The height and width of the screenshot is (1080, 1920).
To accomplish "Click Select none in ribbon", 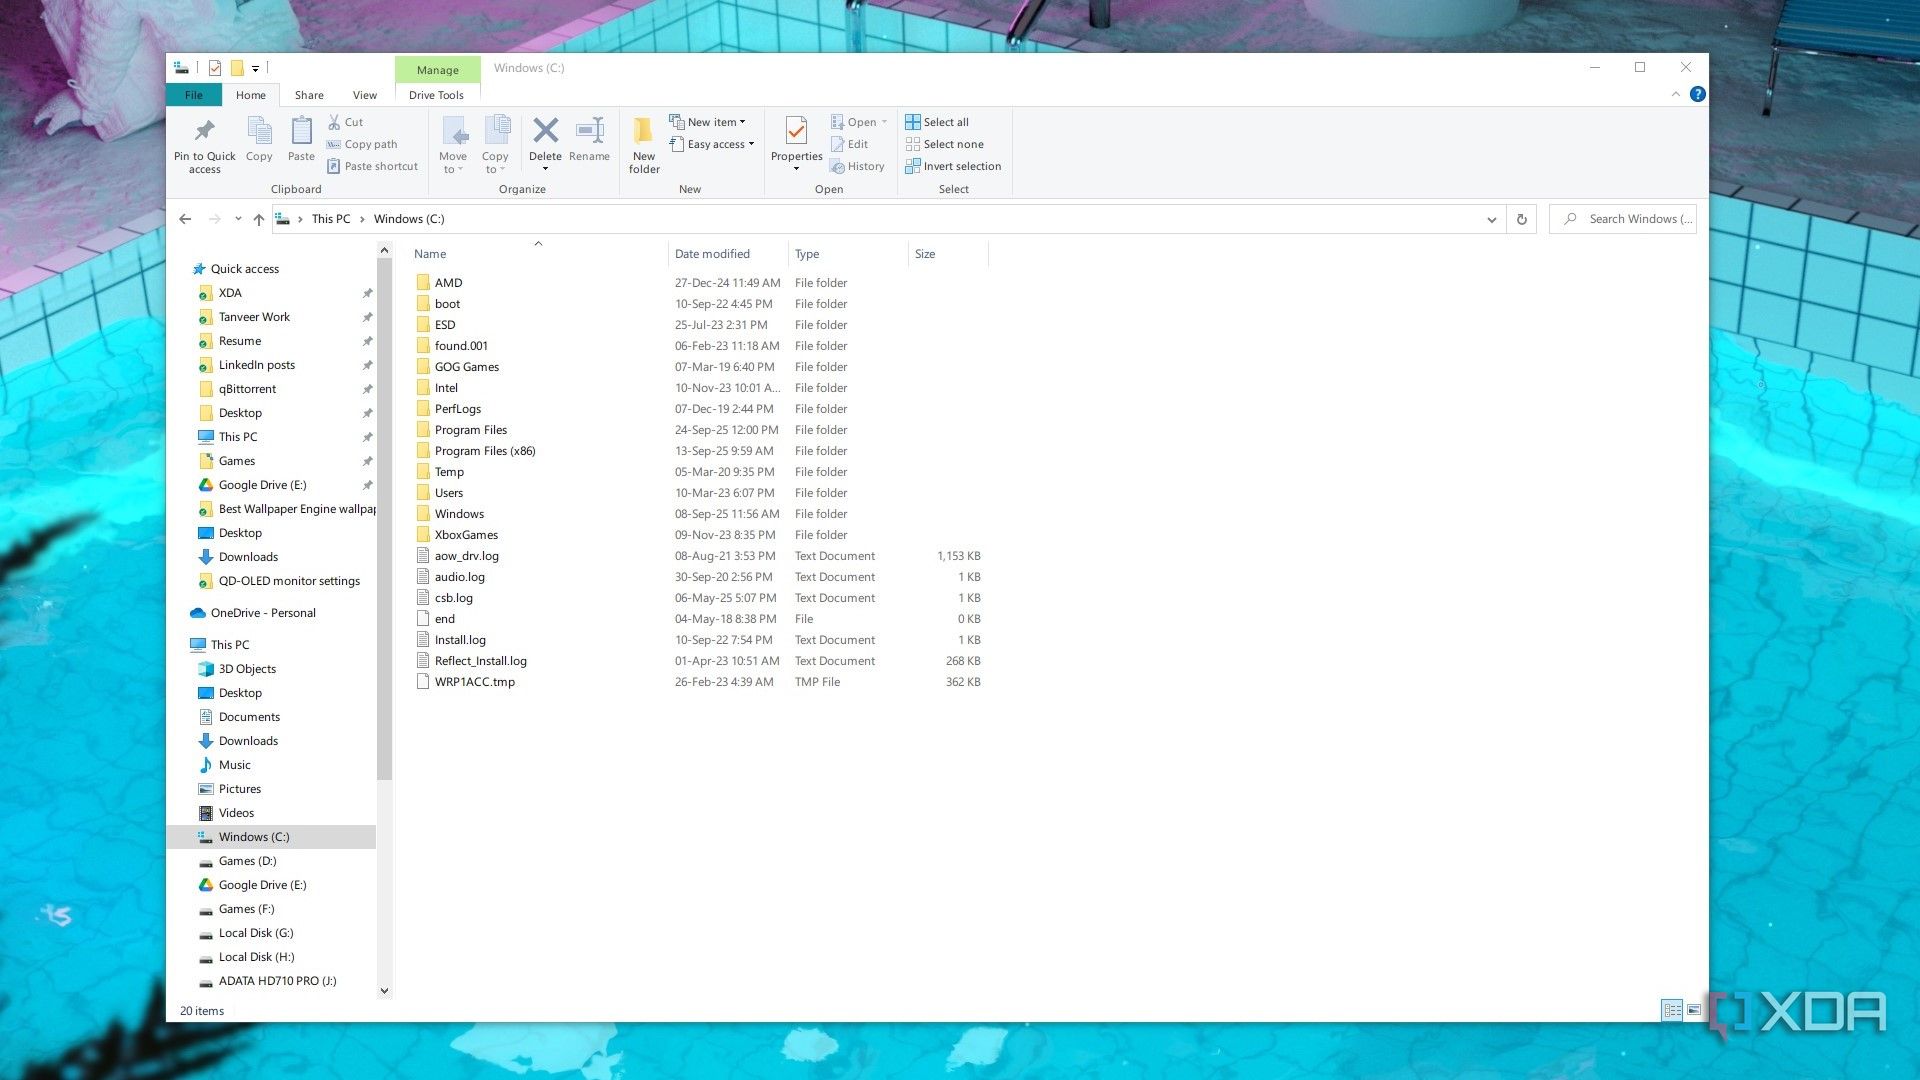I will (x=944, y=144).
